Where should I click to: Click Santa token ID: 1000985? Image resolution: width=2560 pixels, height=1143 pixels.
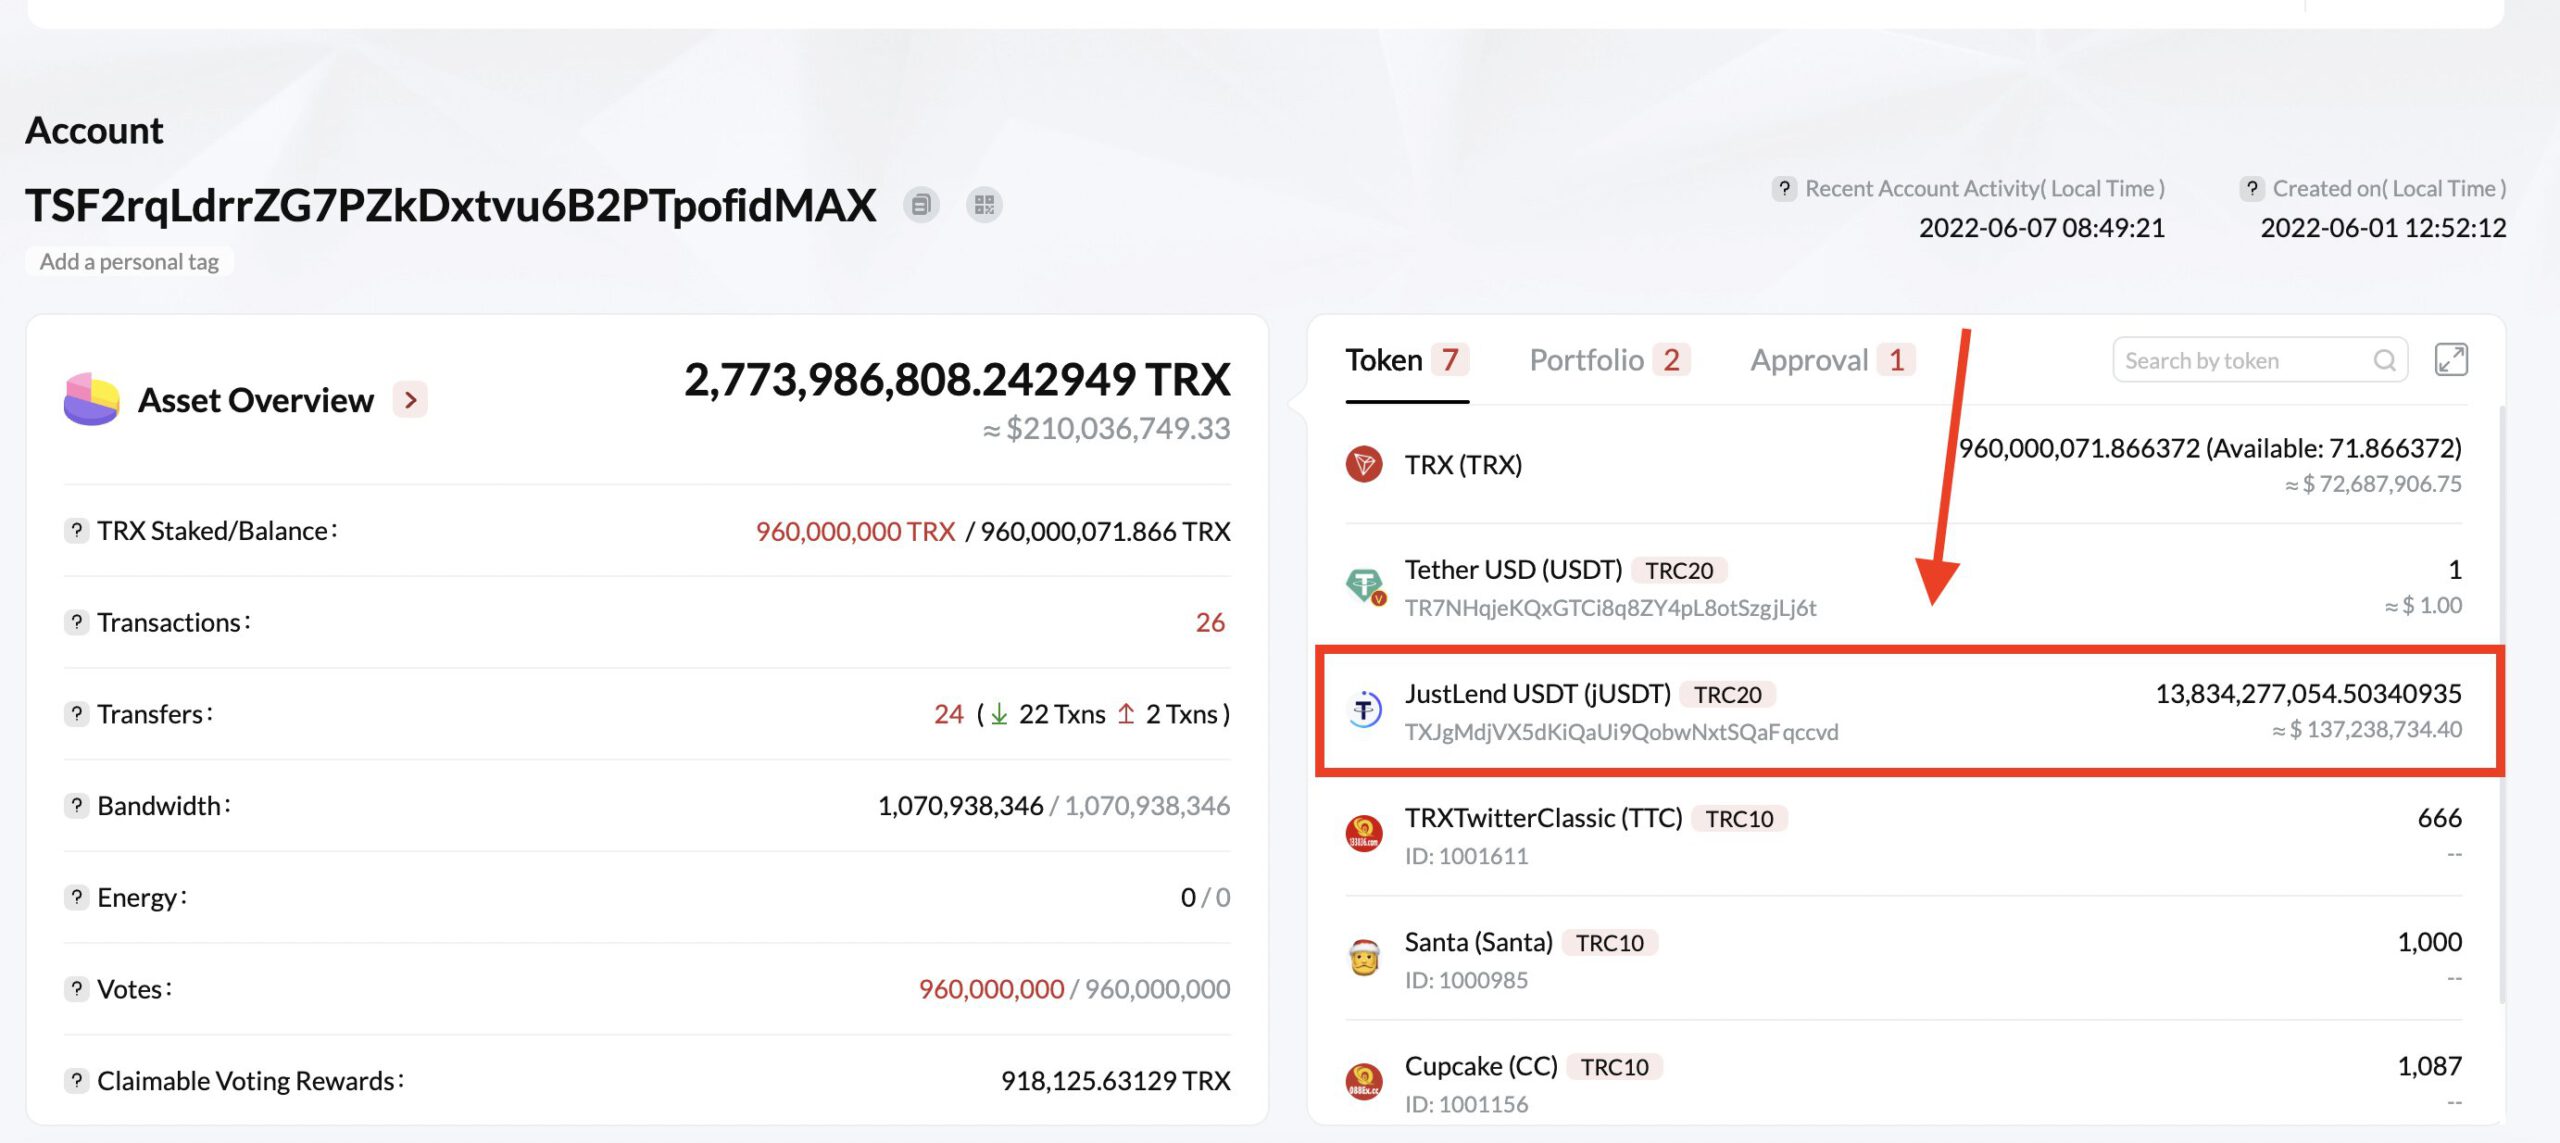coord(1466,980)
